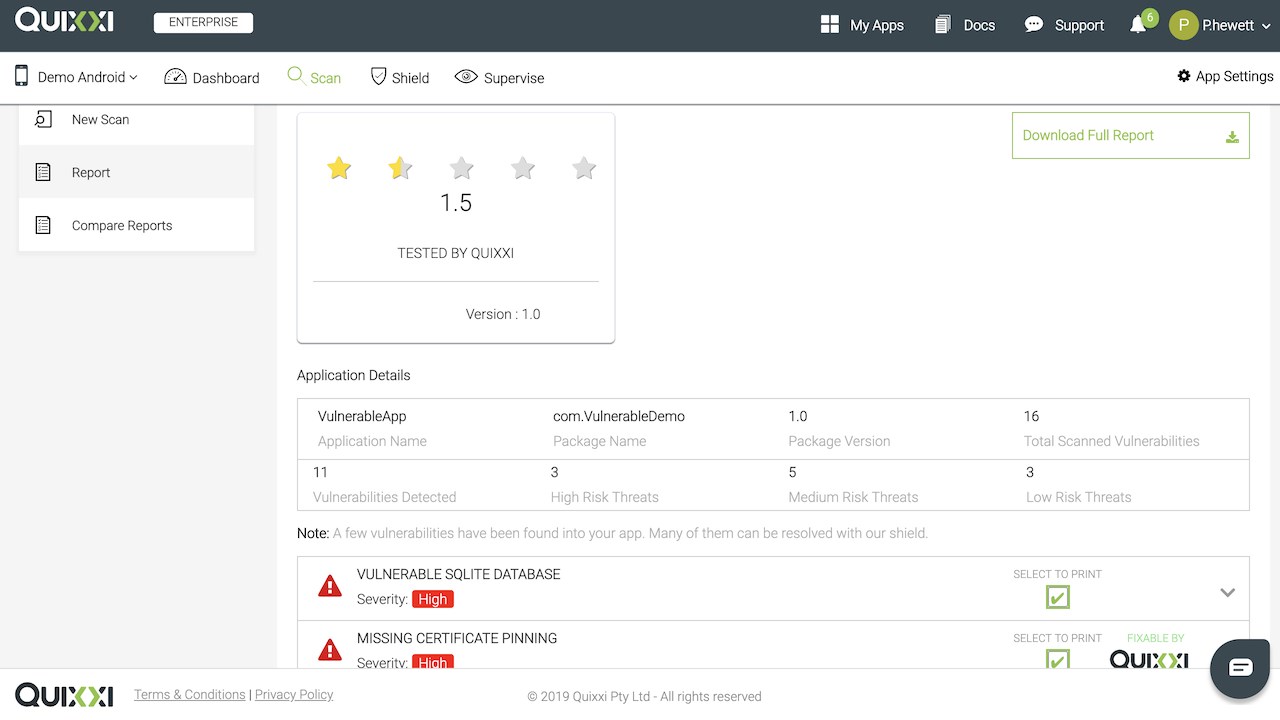
Task: Click the VULNERABLE SQLITE DATABASE title
Action: 459,574
